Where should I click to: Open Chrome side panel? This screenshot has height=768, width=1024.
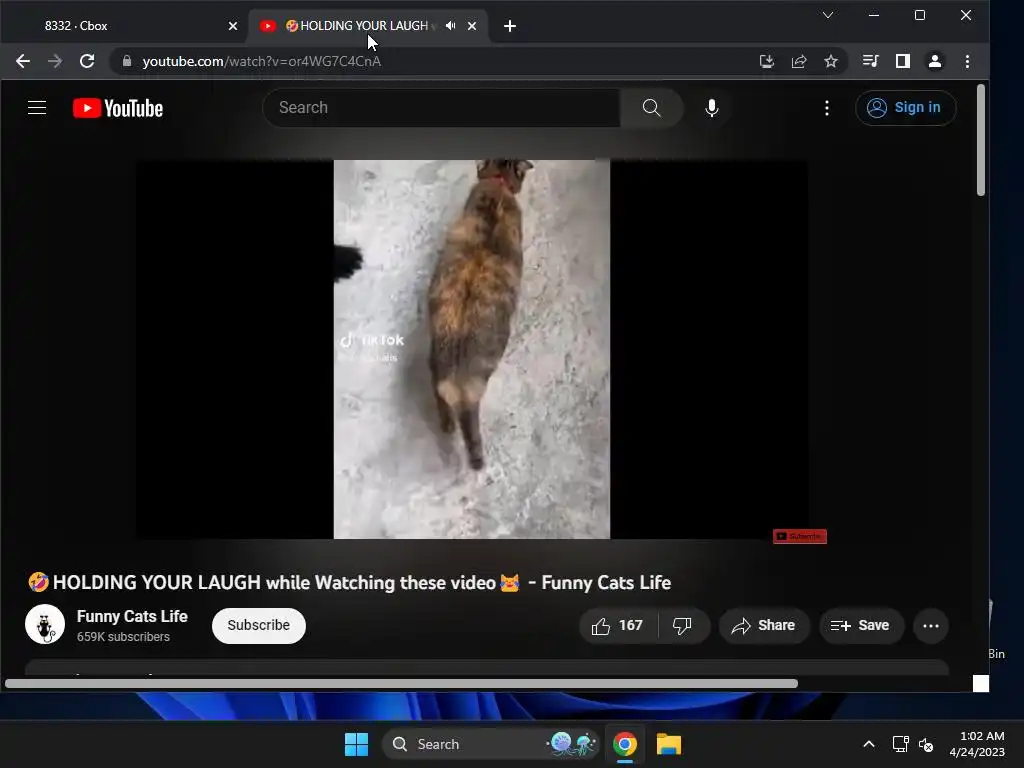(x=903, y=61)
